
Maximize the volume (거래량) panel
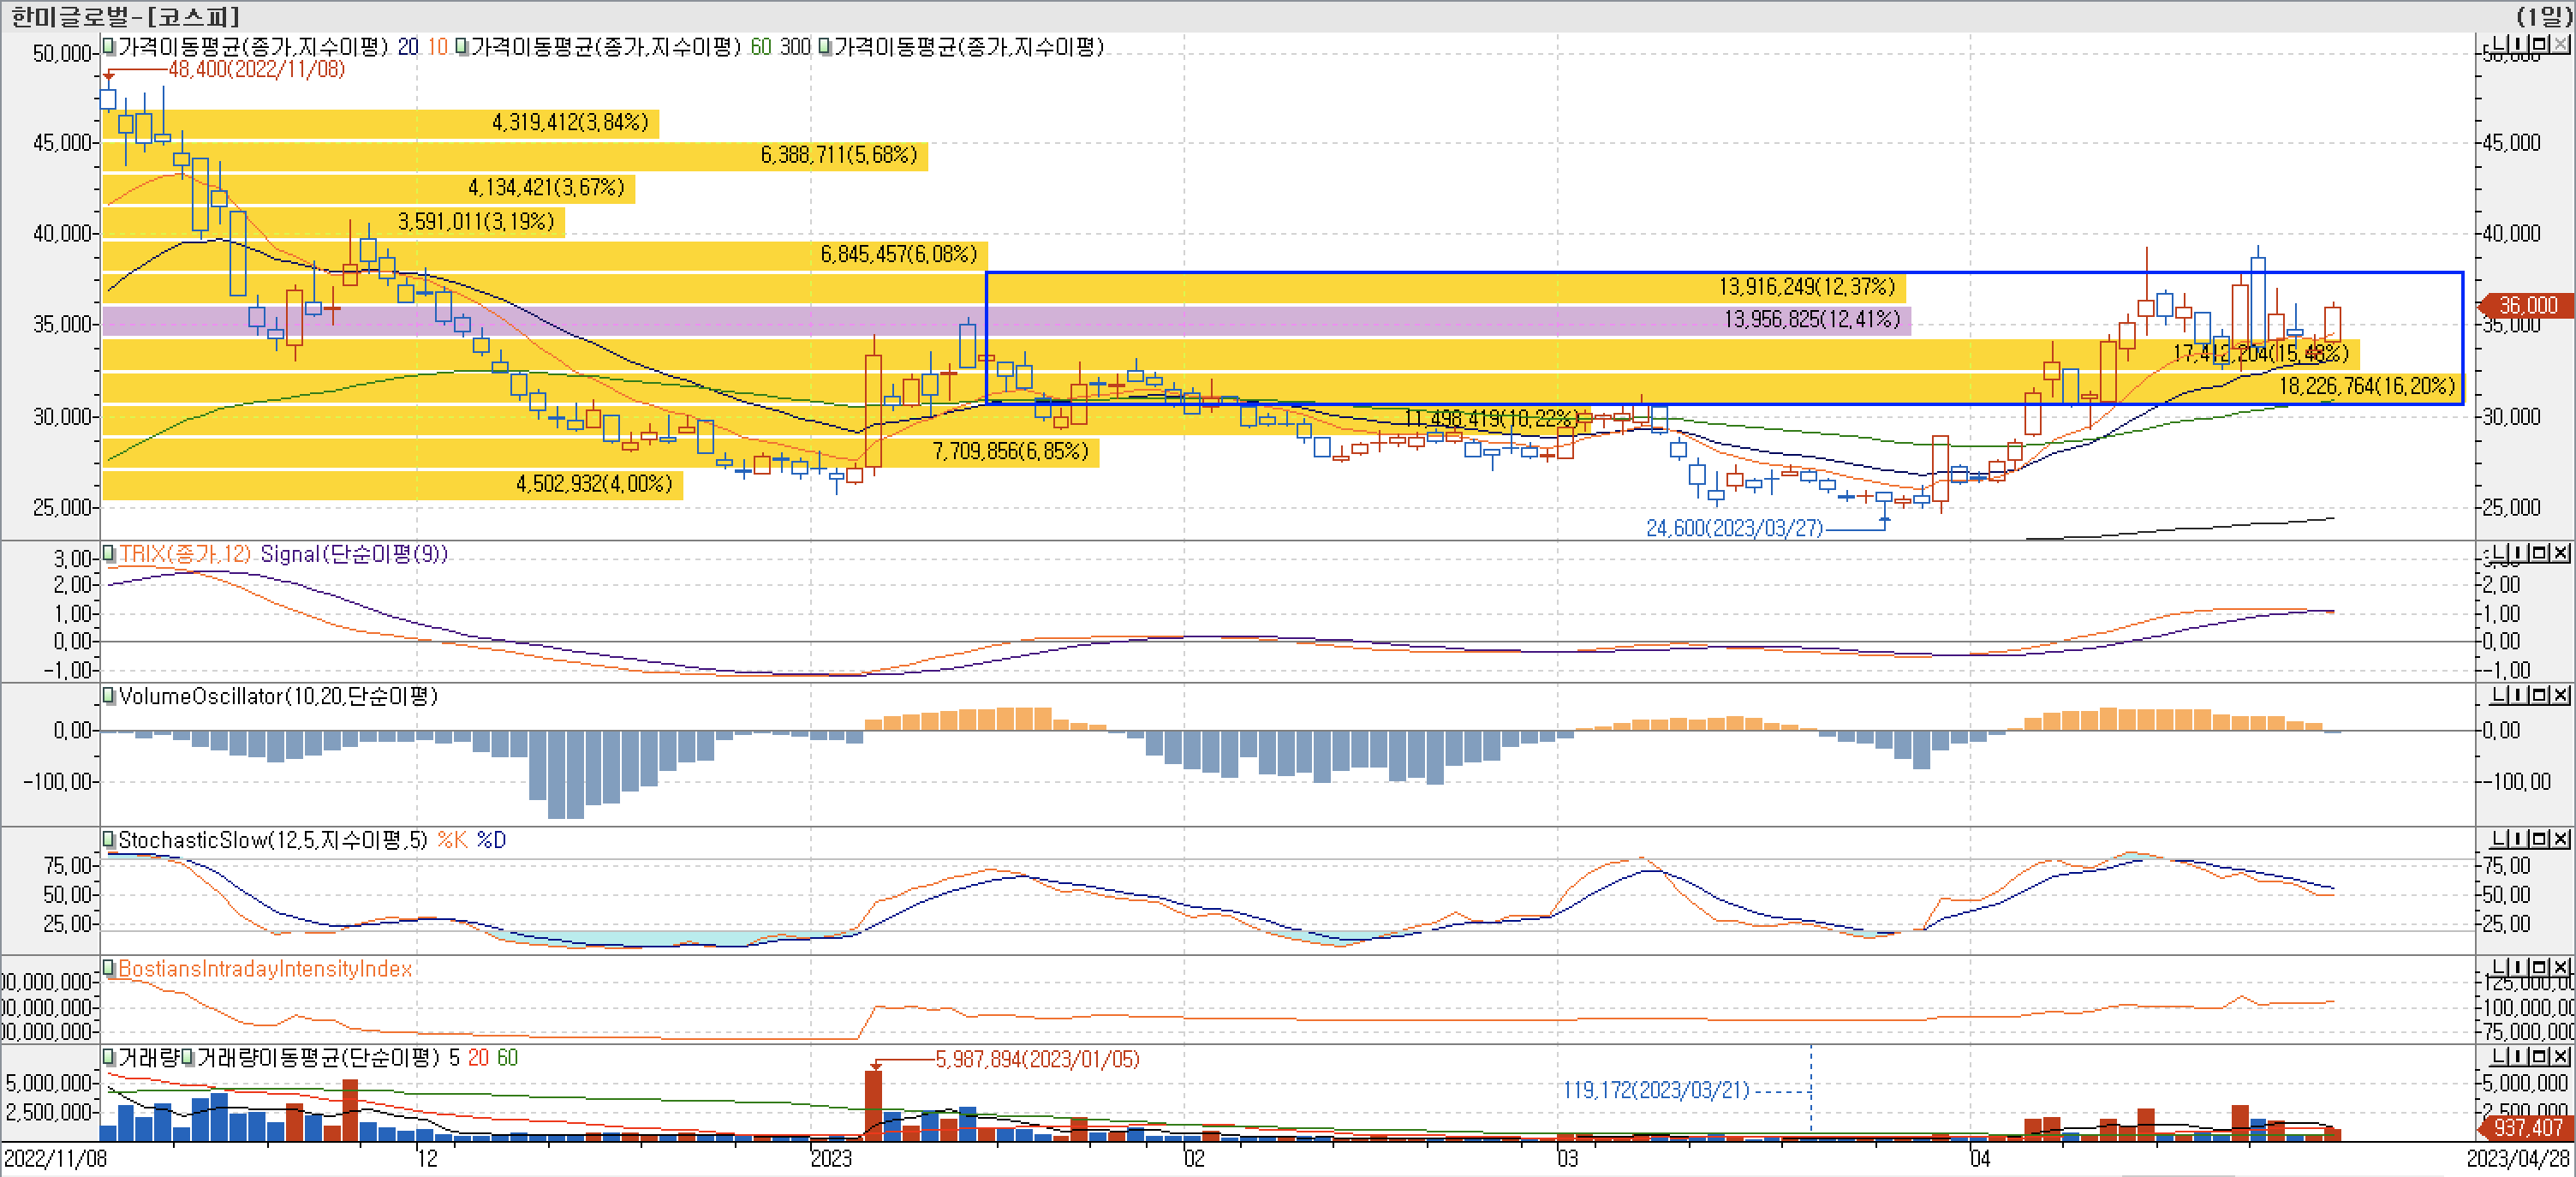2541,1056
